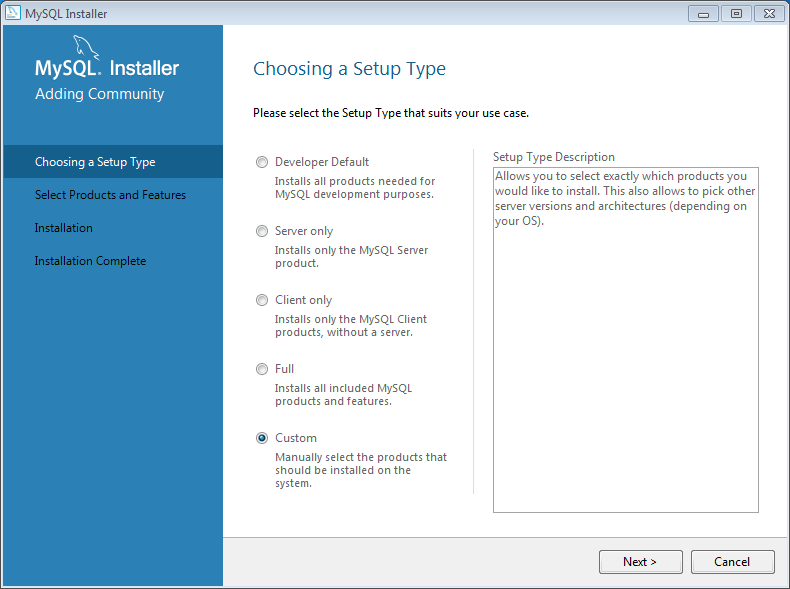Select the Client only radio option

(x=262, y=300)
